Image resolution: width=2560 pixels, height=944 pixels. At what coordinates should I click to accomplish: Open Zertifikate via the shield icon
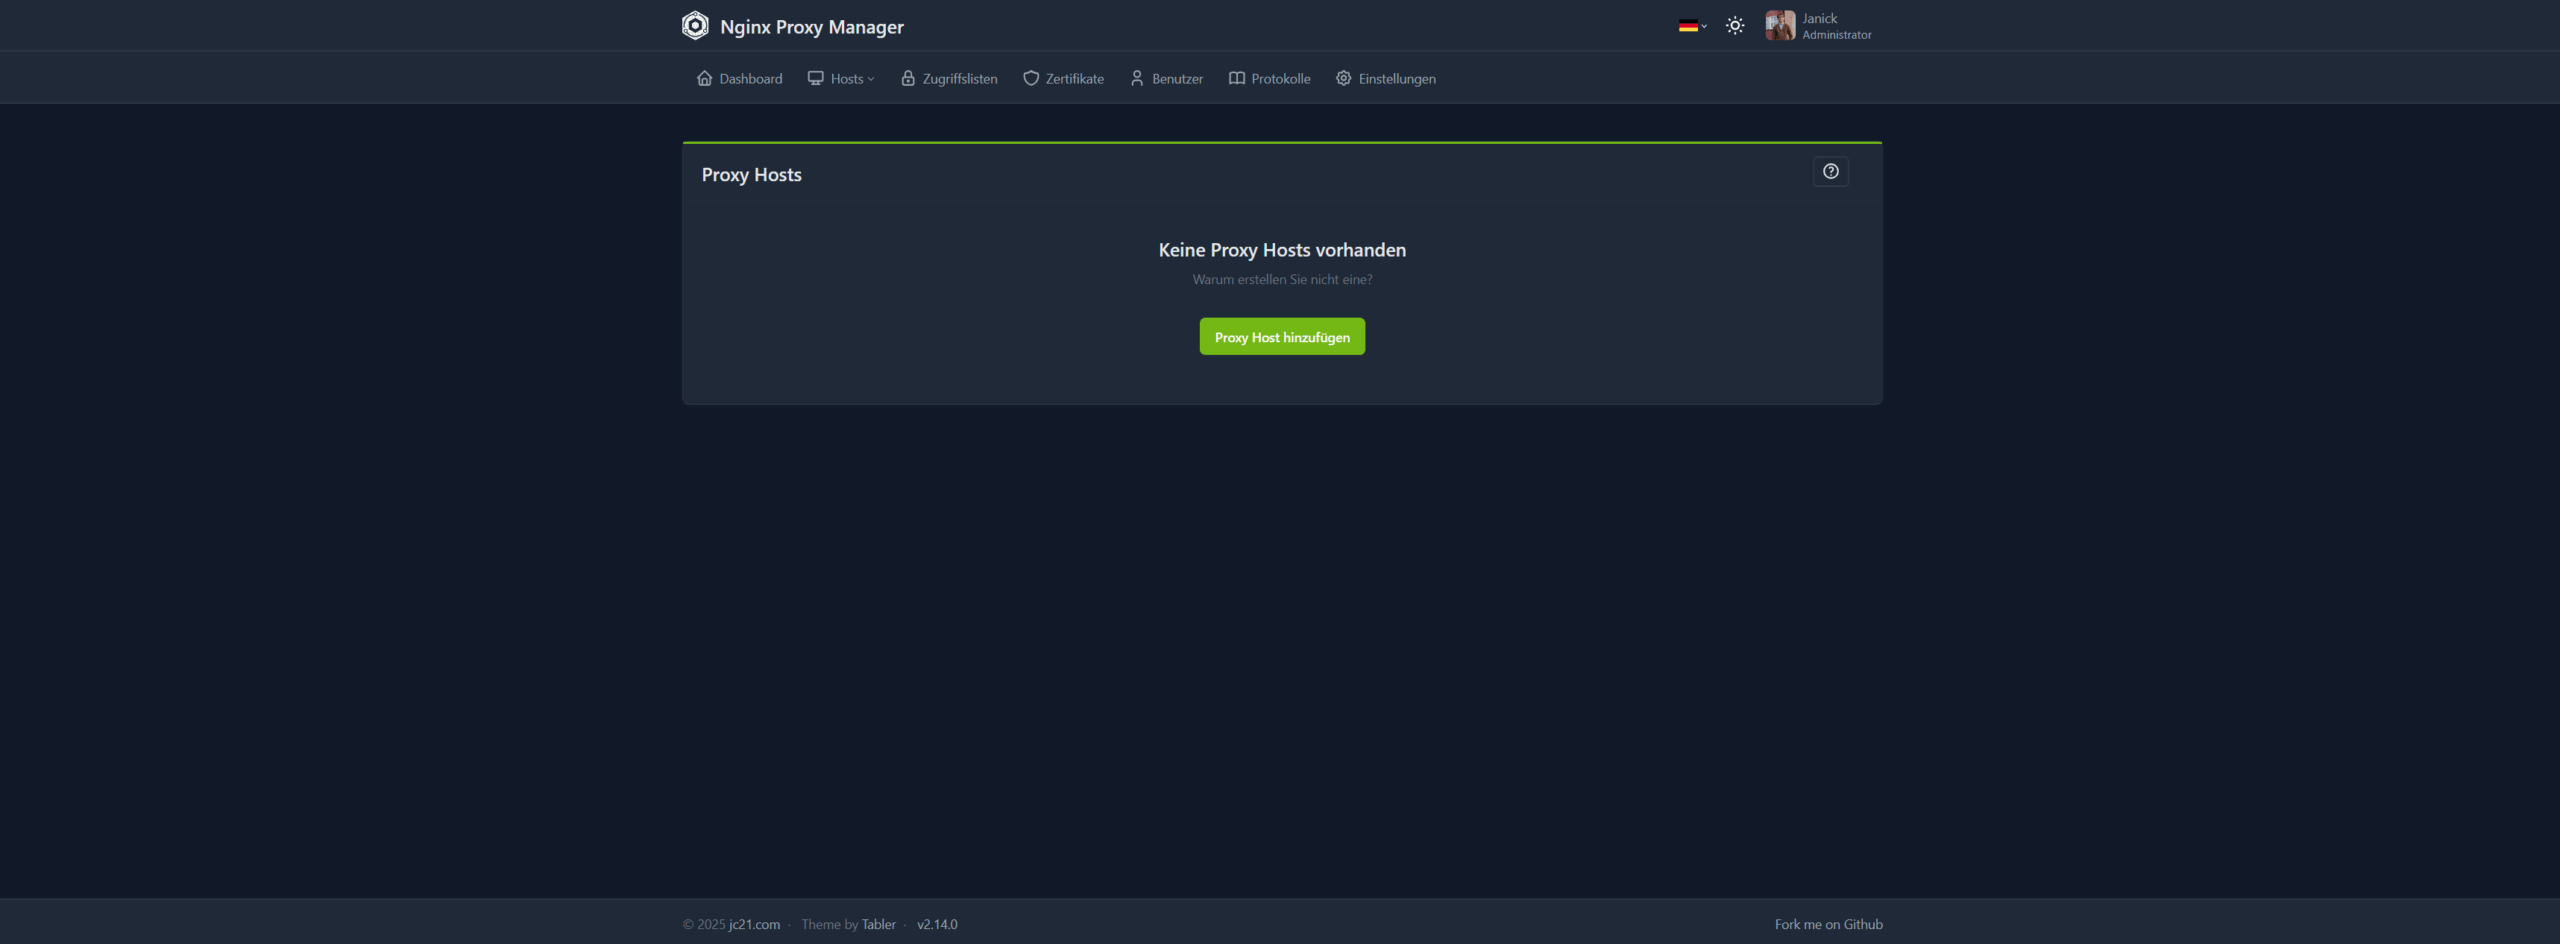(1031, 78)
